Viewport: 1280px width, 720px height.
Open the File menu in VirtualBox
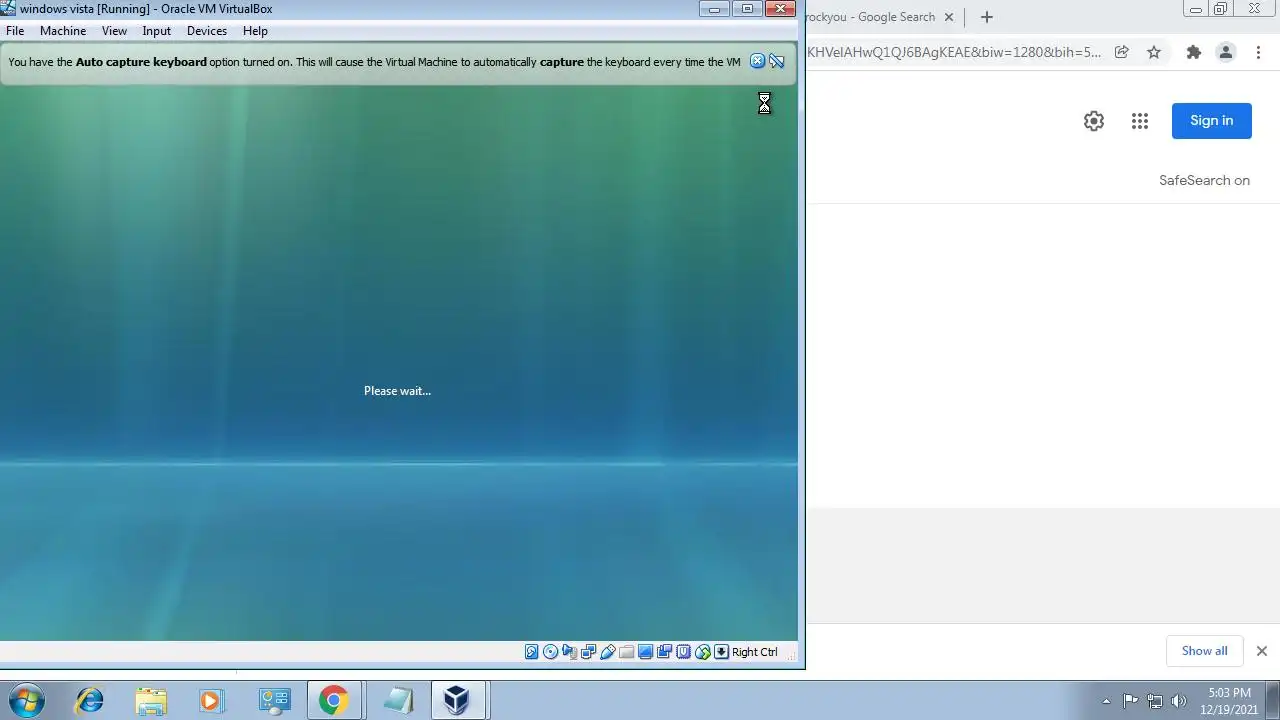15,31
